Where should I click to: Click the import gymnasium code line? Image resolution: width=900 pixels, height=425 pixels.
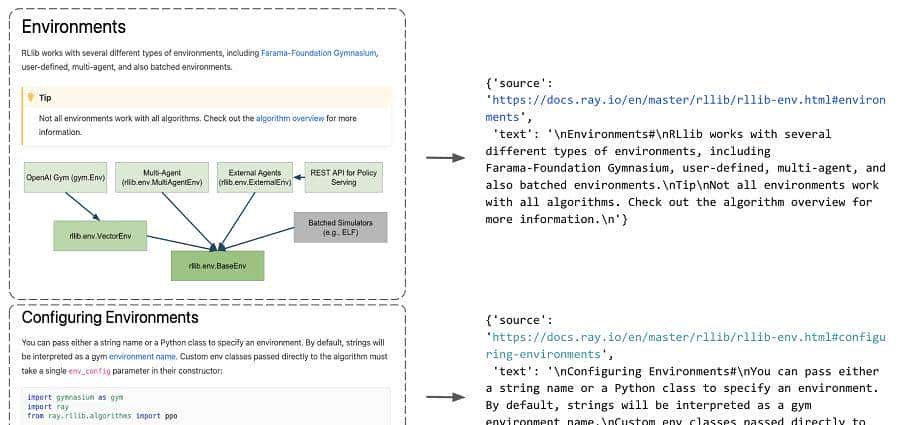pos(66,397)
